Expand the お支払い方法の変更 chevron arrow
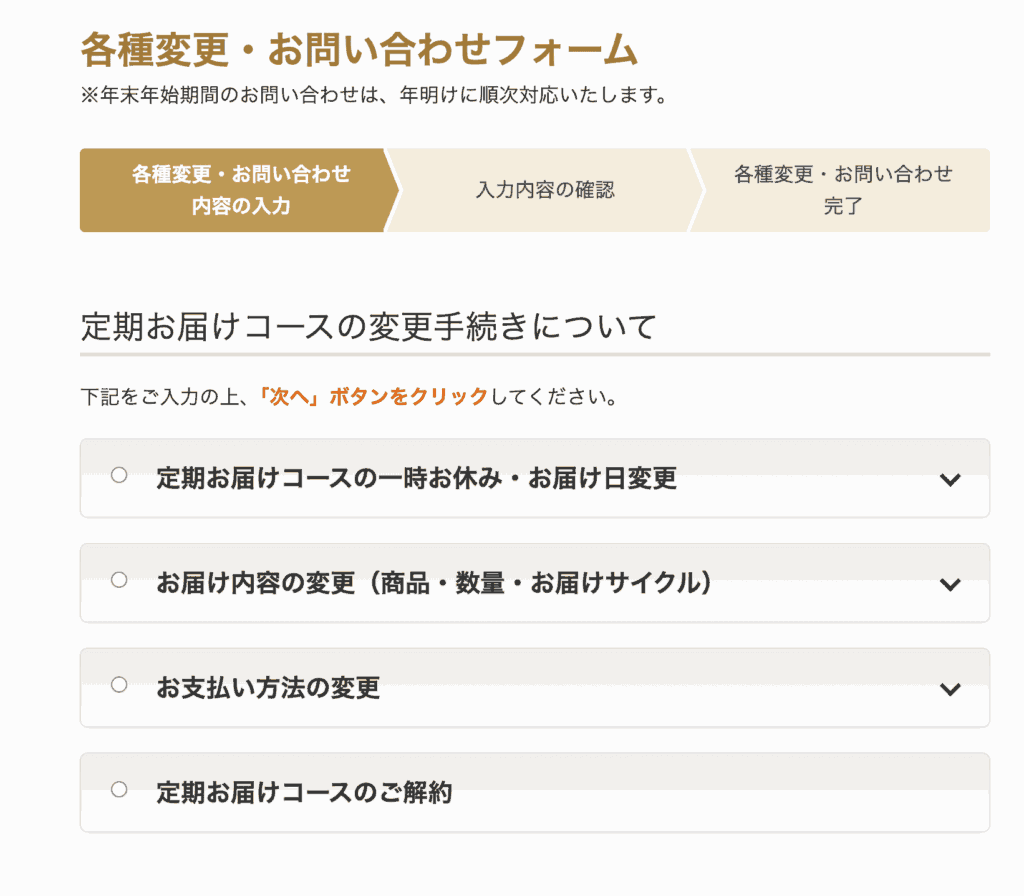The height and width of the screenshot is (896, 1024). coord(950,688)
